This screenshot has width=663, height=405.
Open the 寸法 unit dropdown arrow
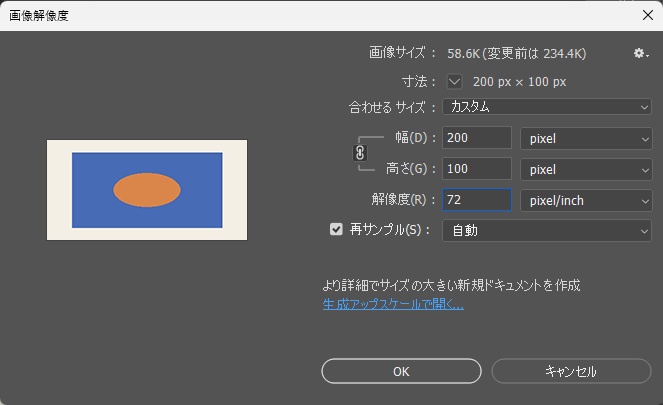[455, 82]
